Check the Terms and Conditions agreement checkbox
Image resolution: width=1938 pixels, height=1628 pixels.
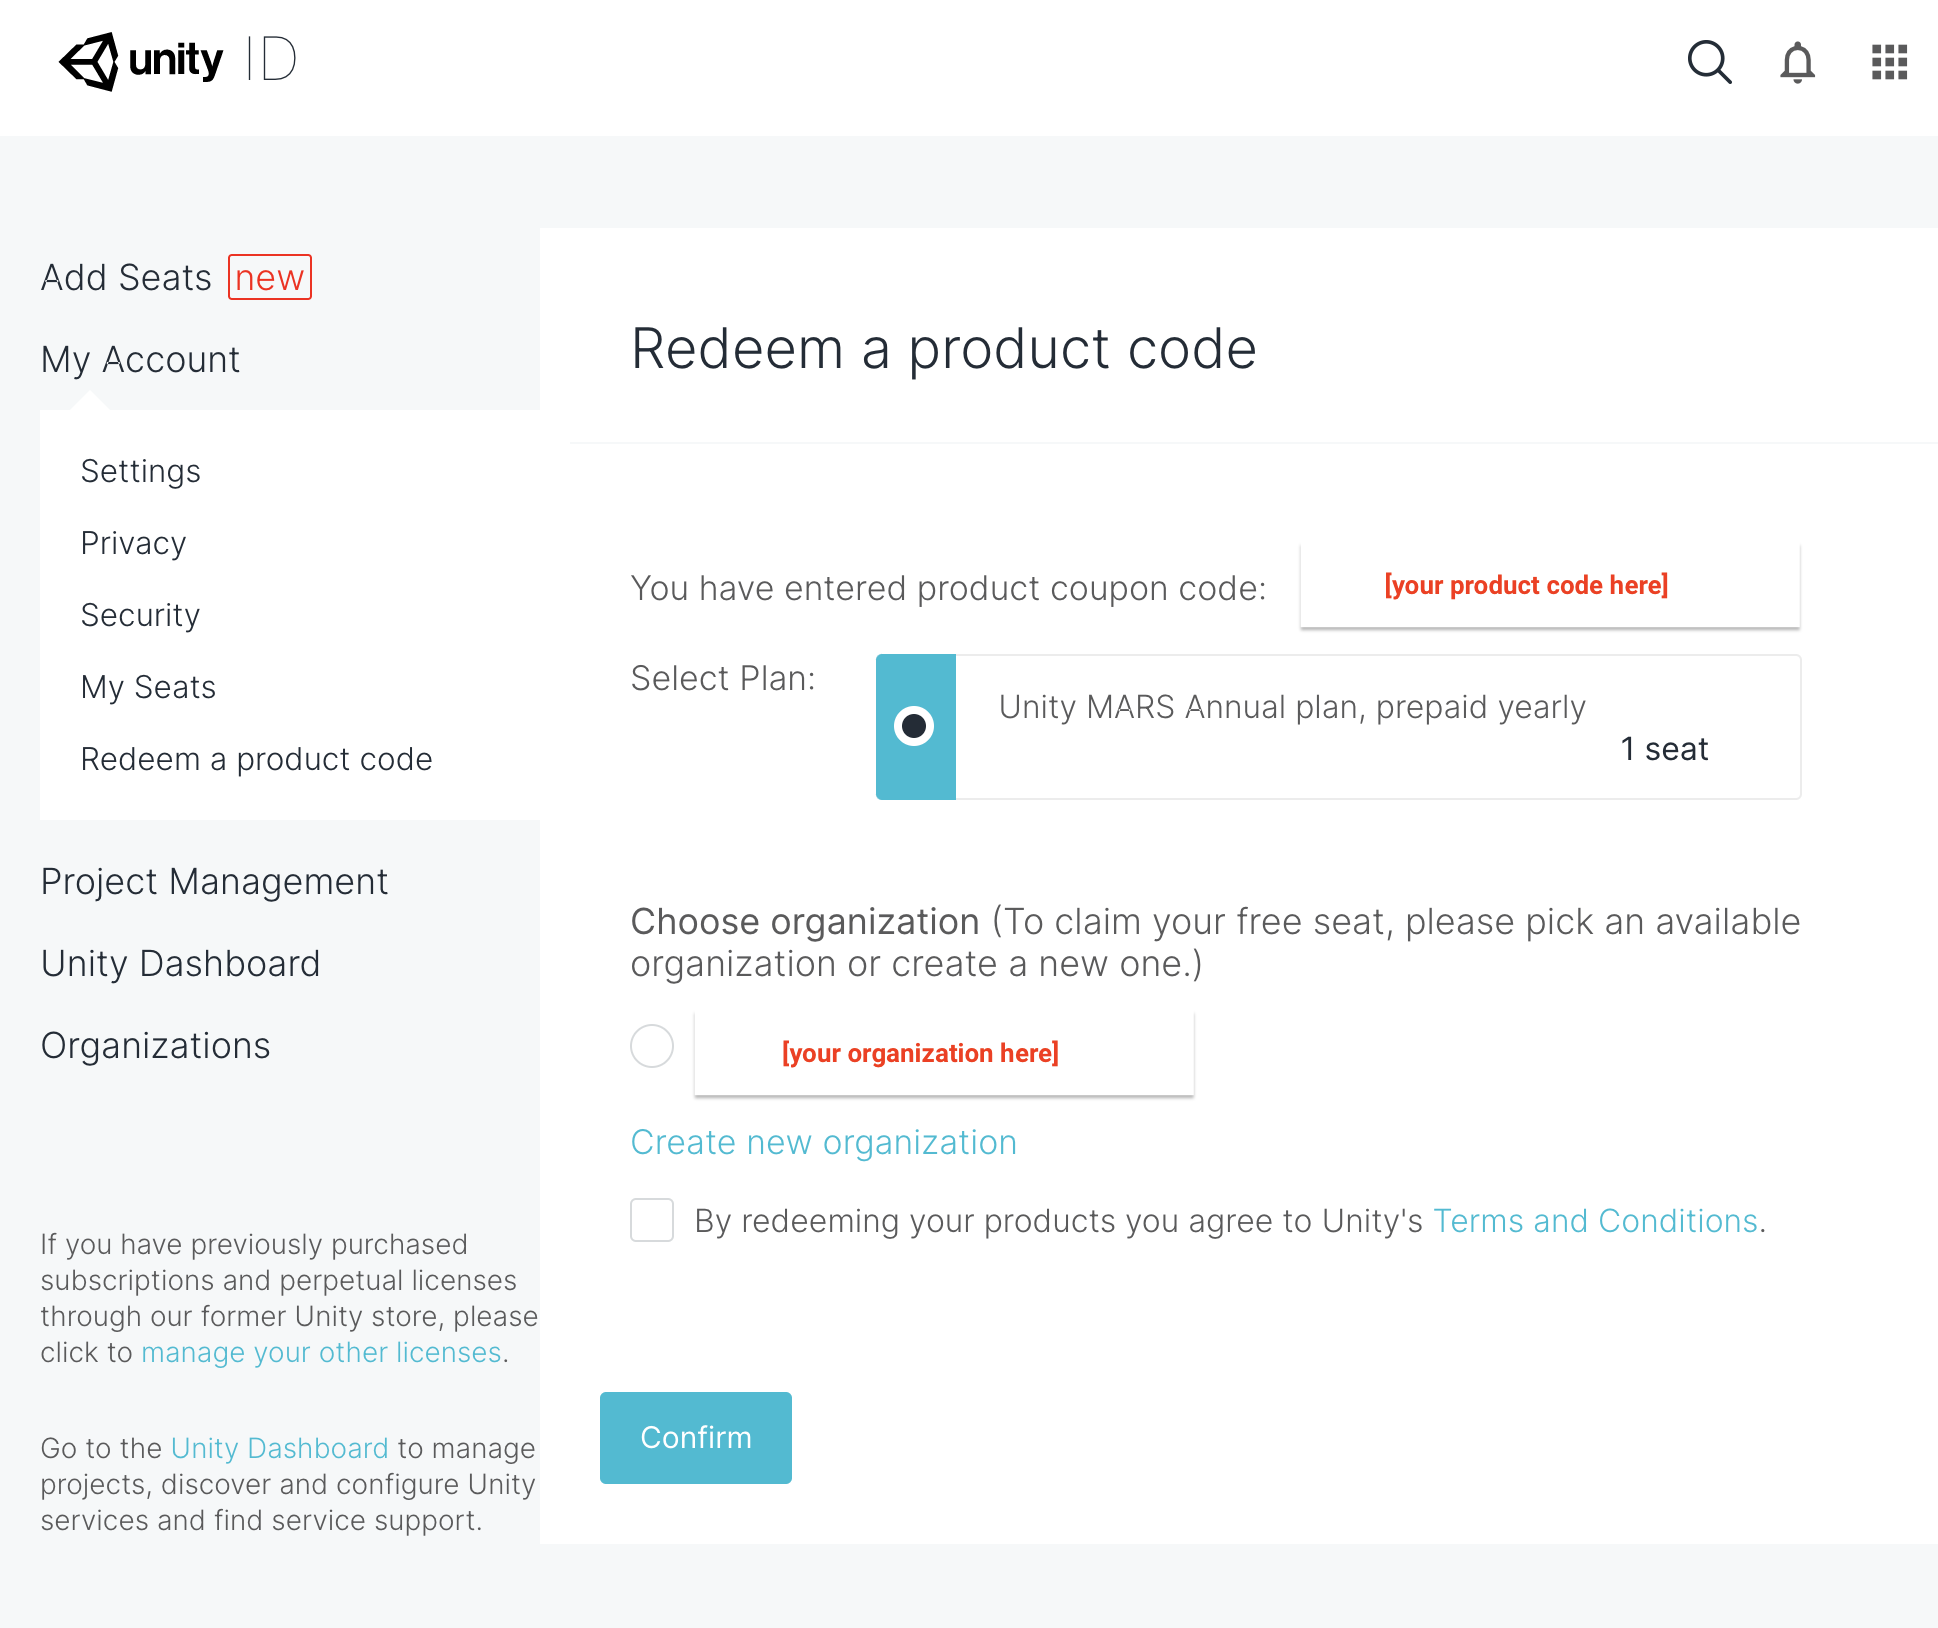click(x=652, y=1220)
